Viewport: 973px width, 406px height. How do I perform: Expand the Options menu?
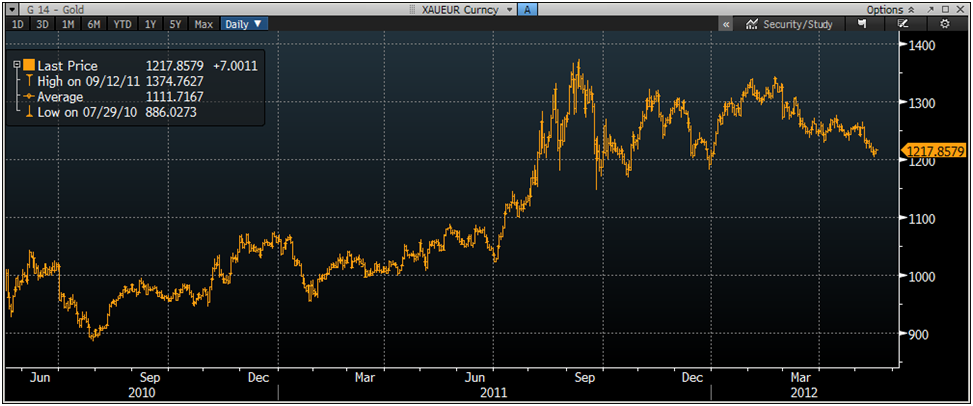[x=888, y=8]
